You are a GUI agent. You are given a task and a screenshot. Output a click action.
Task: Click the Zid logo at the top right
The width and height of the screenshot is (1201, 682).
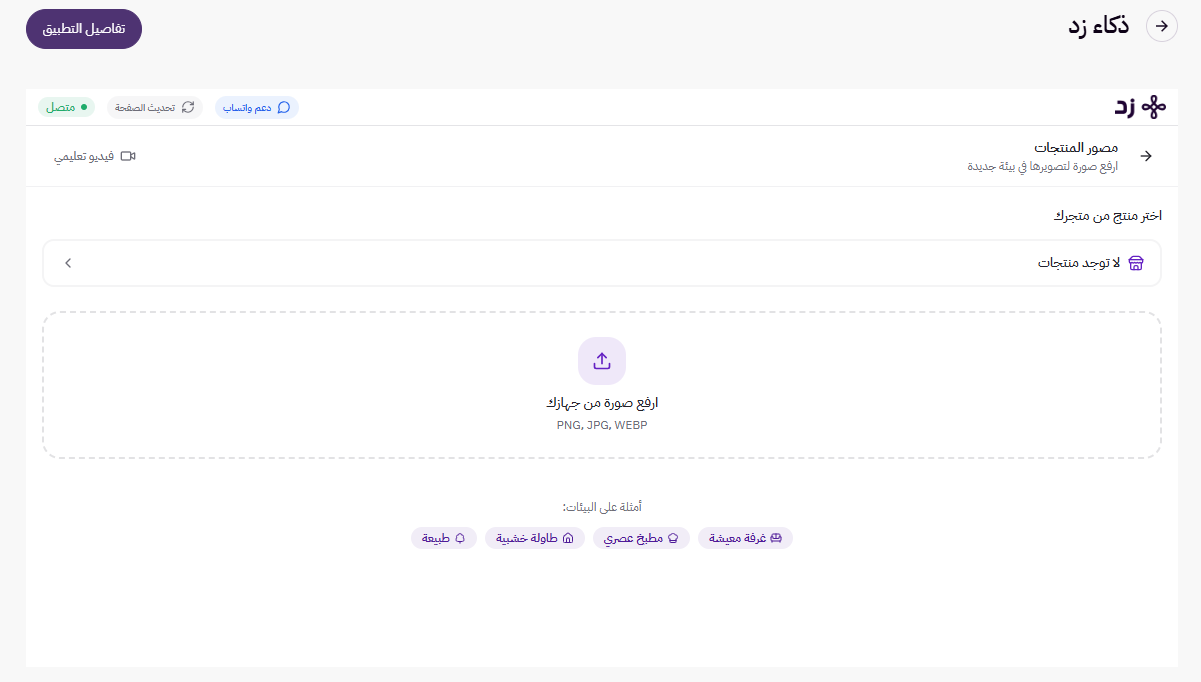pyautogui.click(x=1140, y=107)
